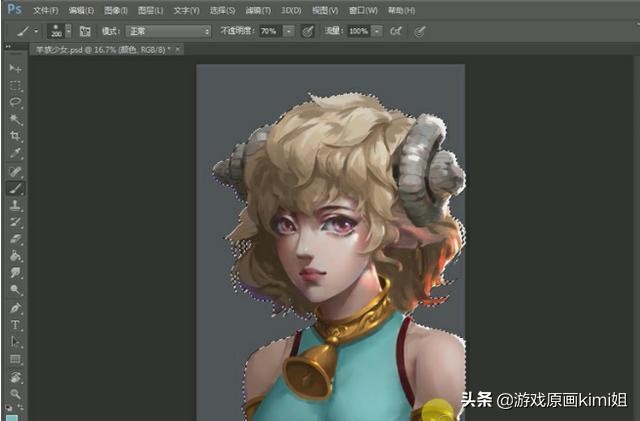Viewport: 640px width, 421px height.
Task: Select the Brush tool in toolbox
Action: (15, 189)
